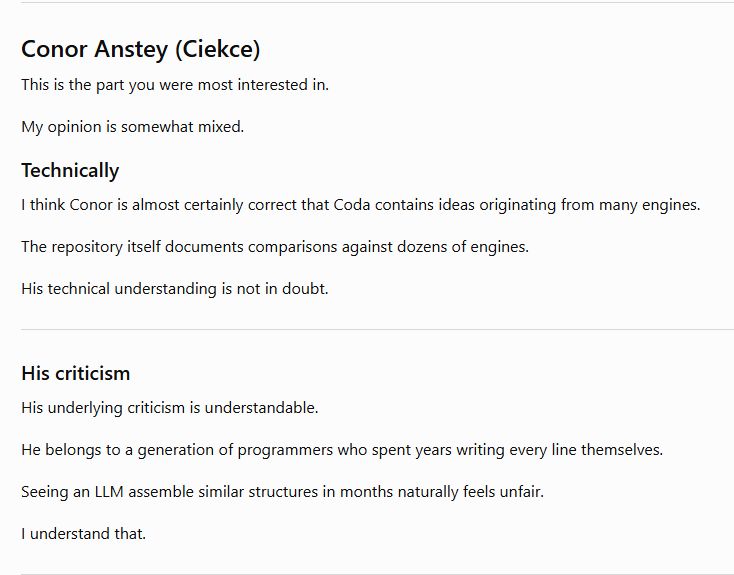Click the sentence 'Seeing an LLM assemble similar structures'
The height and width of the screenshot is (575, 734).
[282, 492]
